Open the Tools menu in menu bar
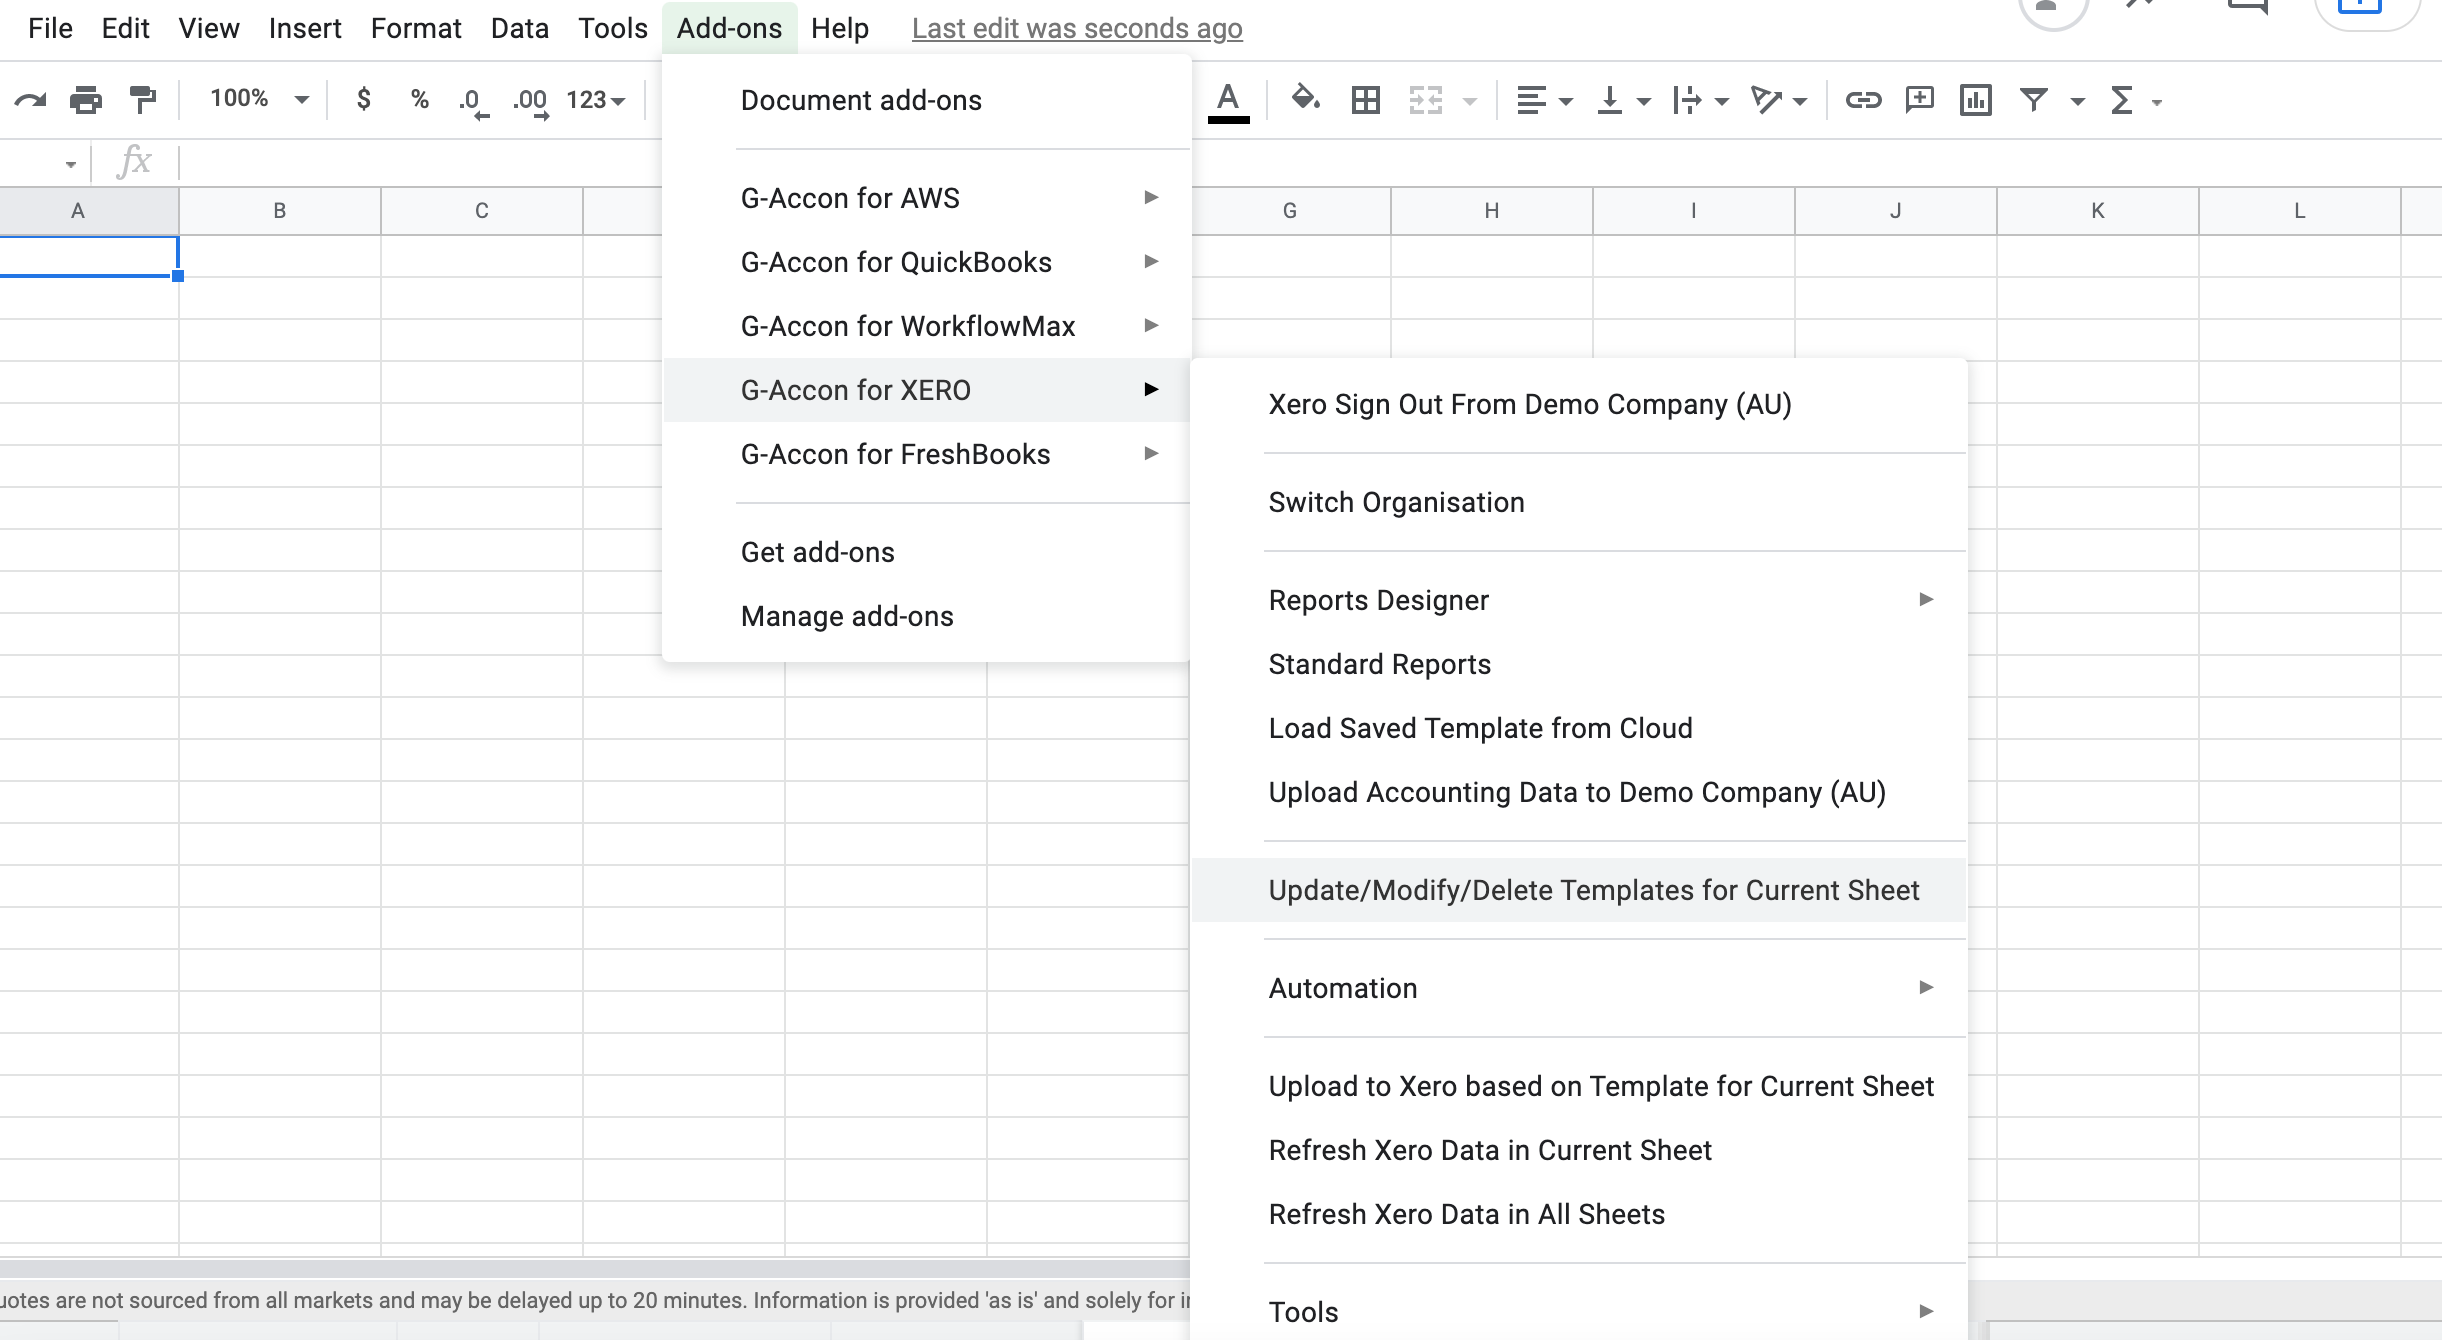This screenshot has height=1340, width=2442. pos(613,28)
